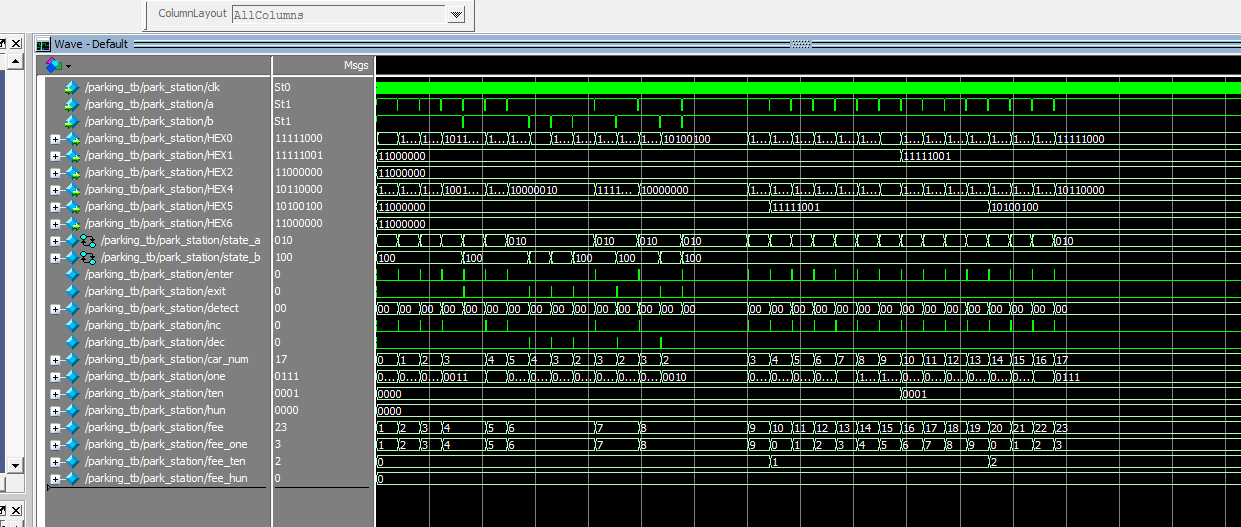
Task: Expand the ten bus signal
Action: [x=56, y=394]
